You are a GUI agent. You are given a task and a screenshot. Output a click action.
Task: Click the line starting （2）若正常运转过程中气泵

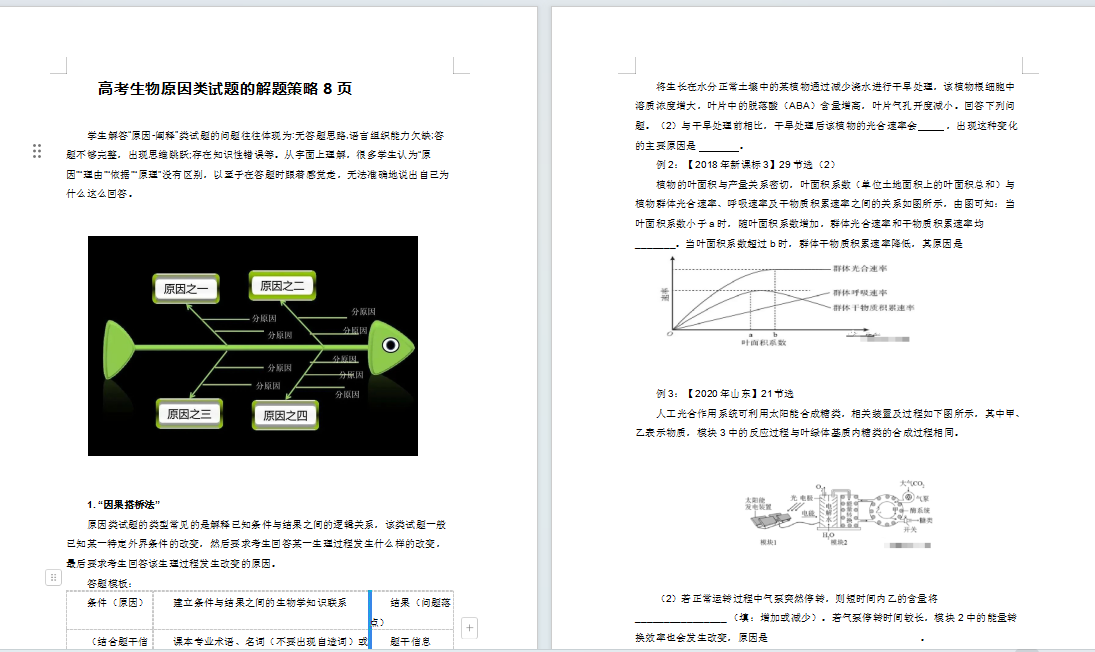click(798, 599)
